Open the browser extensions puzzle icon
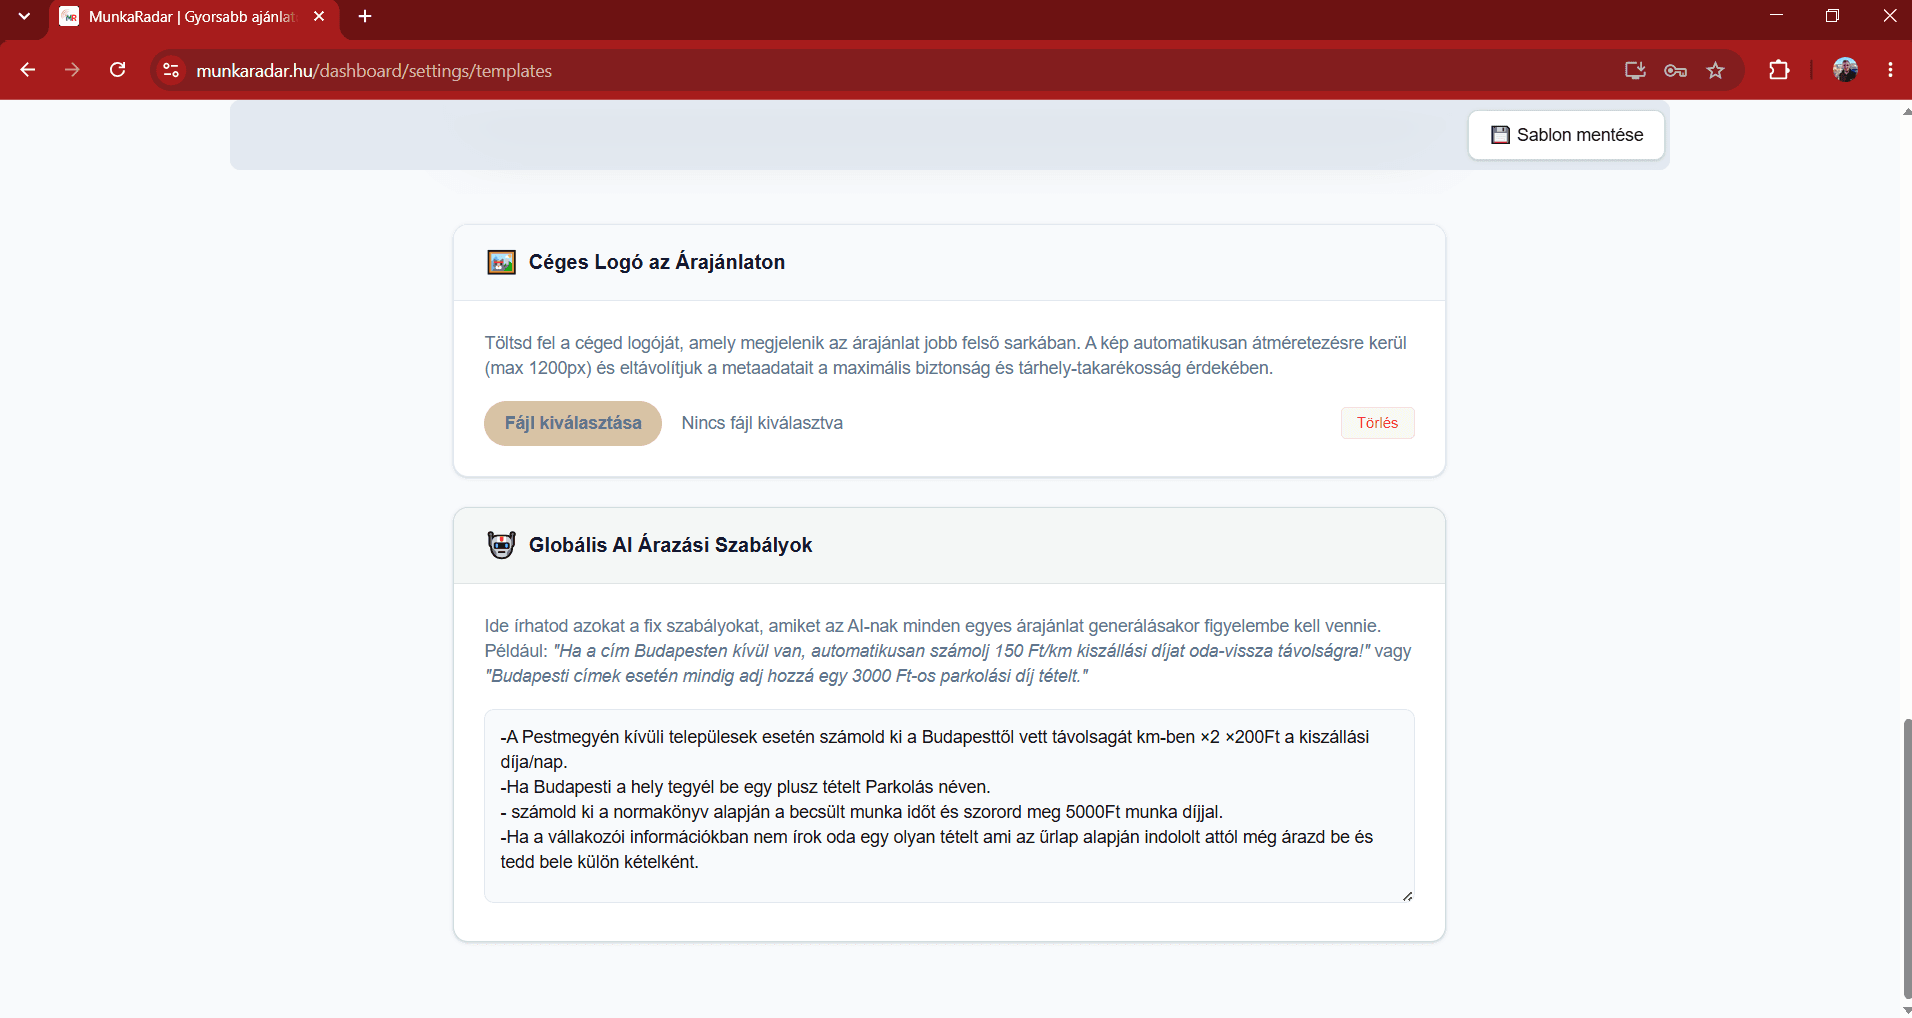 point(1779,70)
